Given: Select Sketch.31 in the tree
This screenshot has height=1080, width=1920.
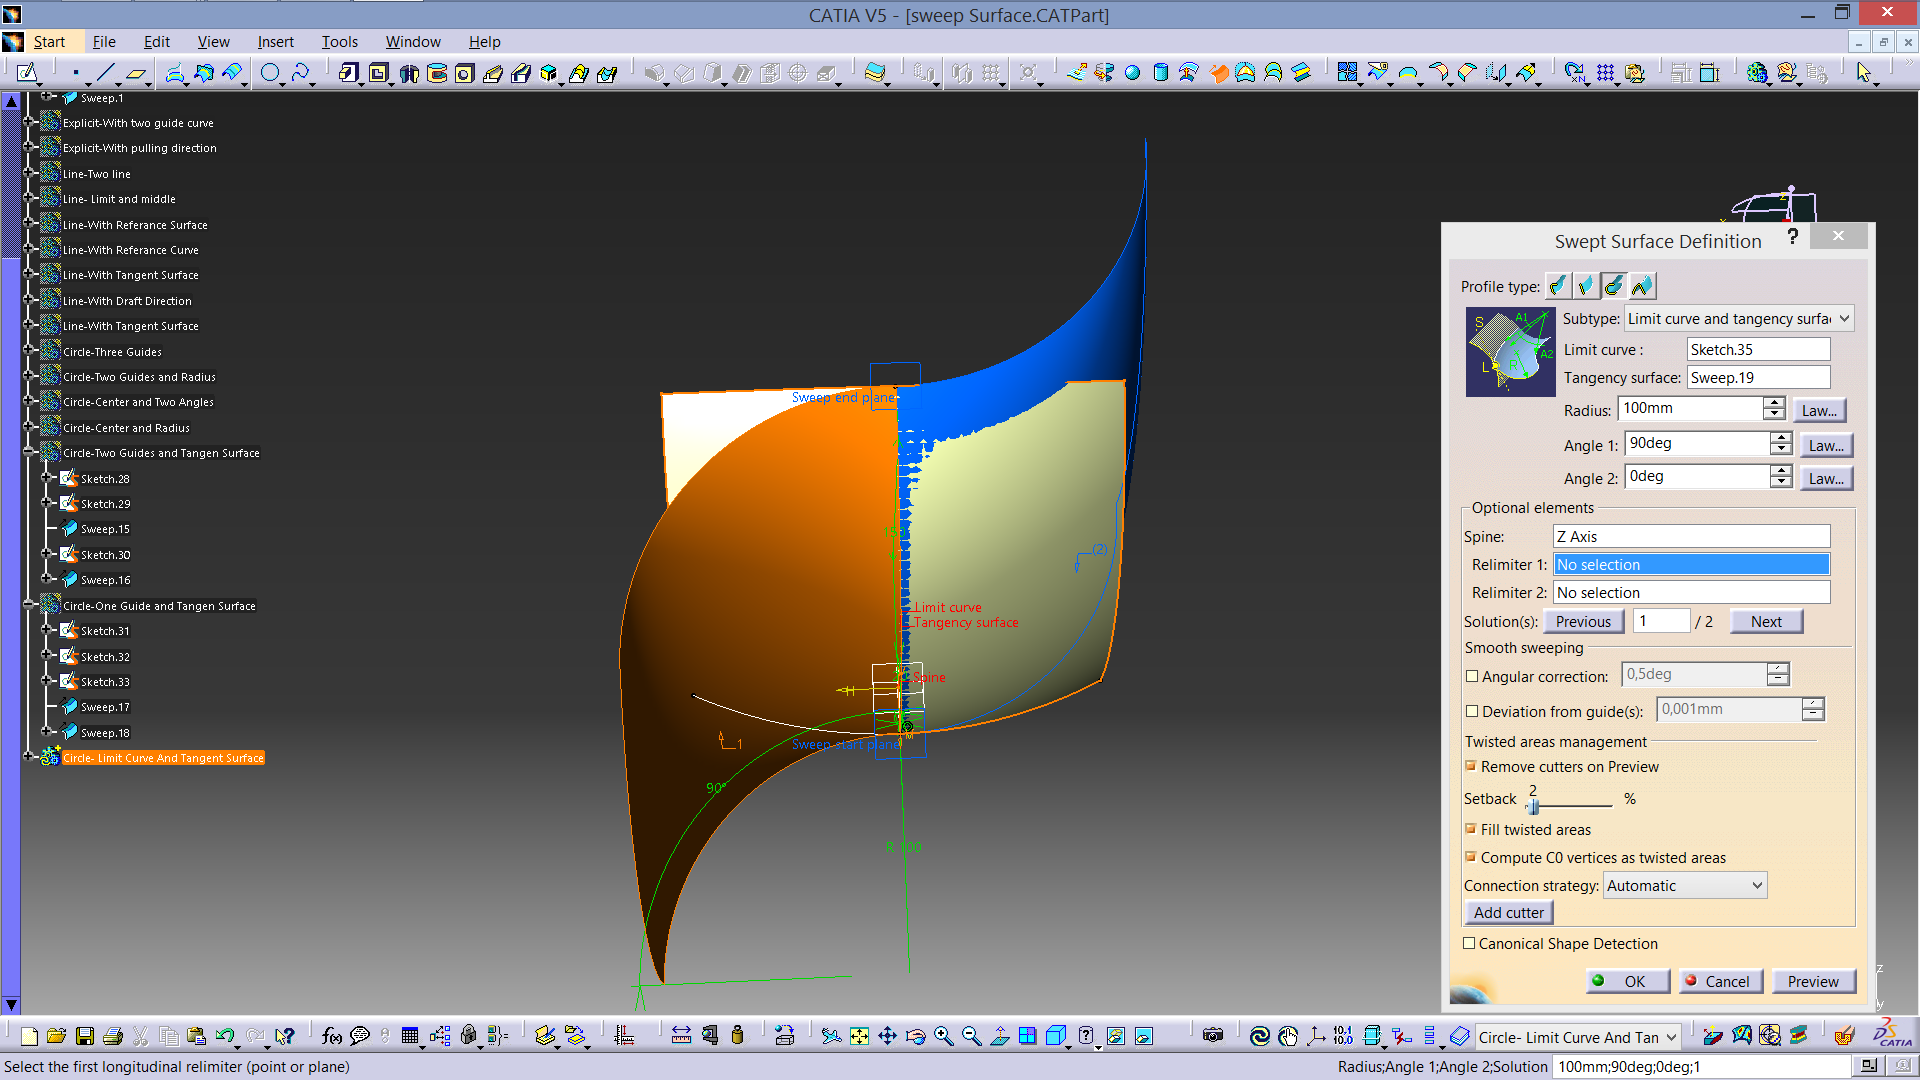Looking at the screenshot, I should pyautogui.click(x=105, y=631).
